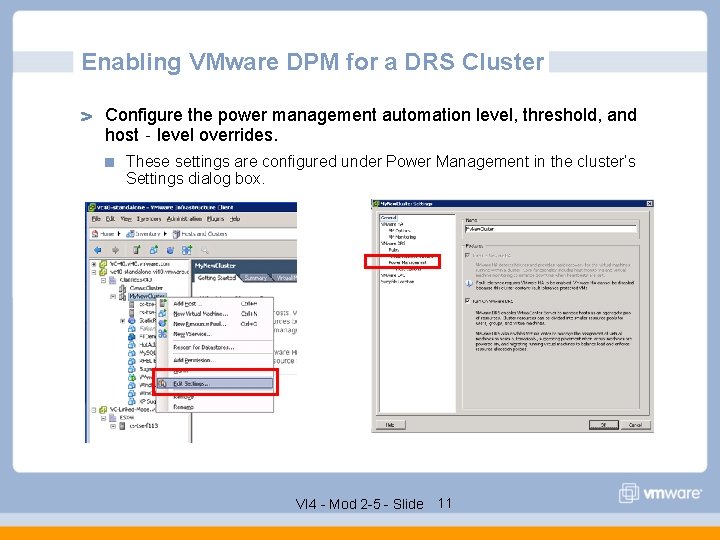720x540 pixels.
Task: Click the Forward arrow in the client toolbar
Action: click(x=115, y=250)
